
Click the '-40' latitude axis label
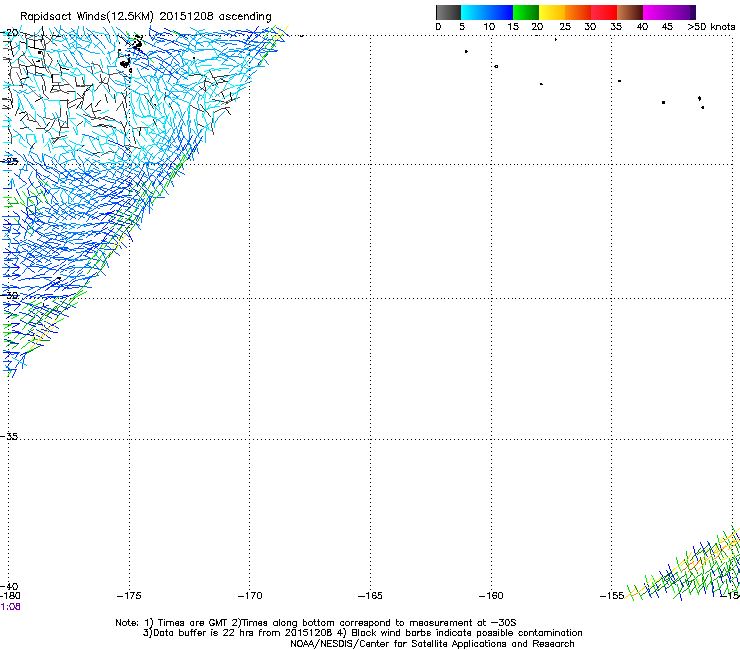tap(9, 587)
